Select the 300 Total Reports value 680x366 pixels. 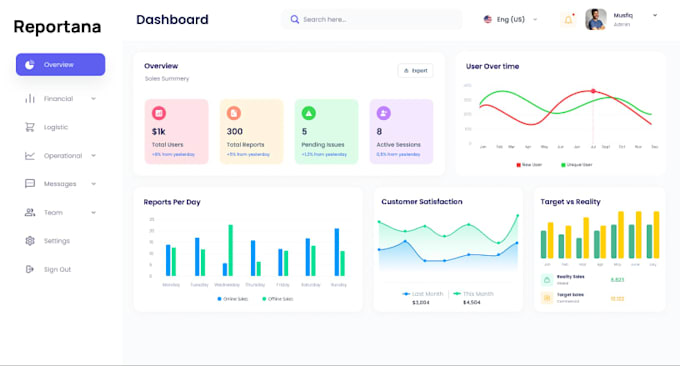(x=235, y=131)
